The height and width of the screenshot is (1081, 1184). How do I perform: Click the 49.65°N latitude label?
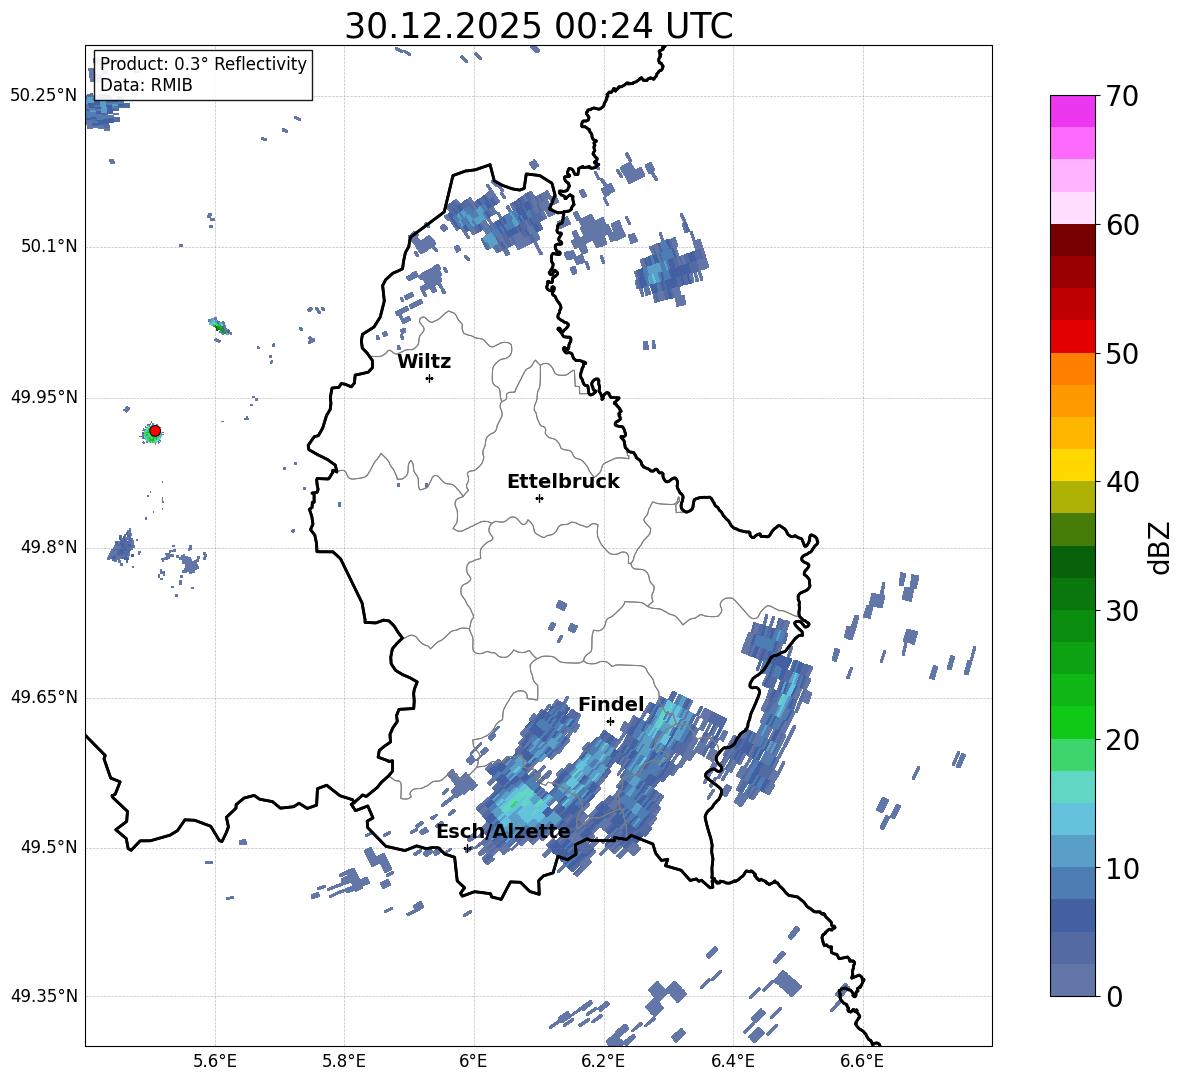[43, 697]
